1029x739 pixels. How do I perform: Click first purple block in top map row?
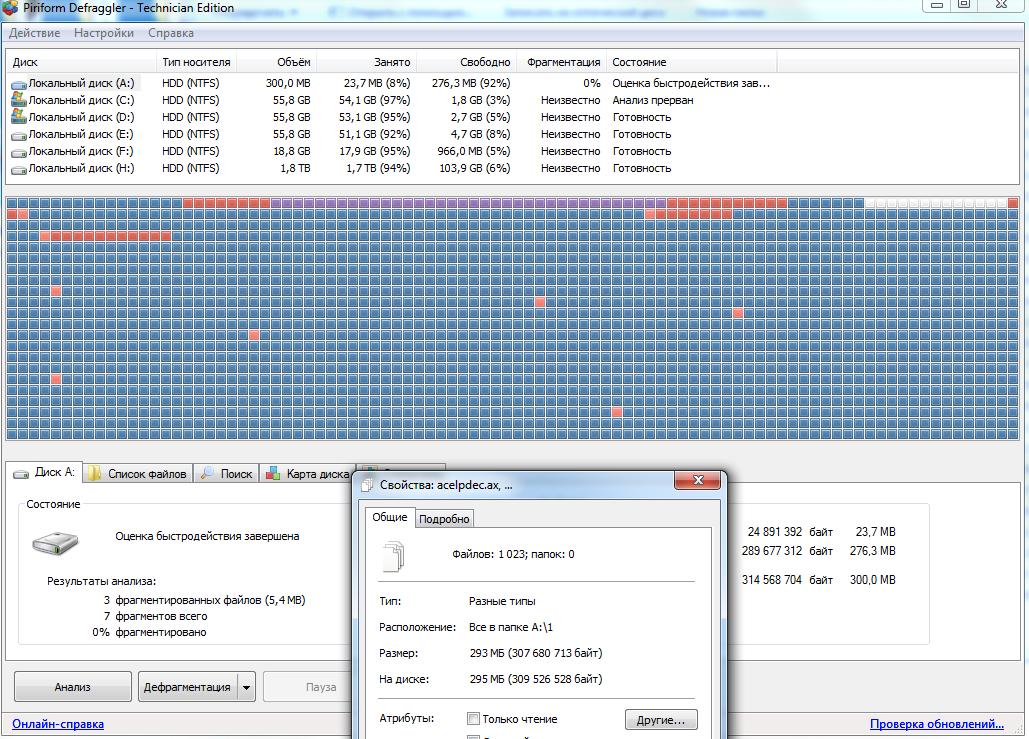tap(276, 203)
